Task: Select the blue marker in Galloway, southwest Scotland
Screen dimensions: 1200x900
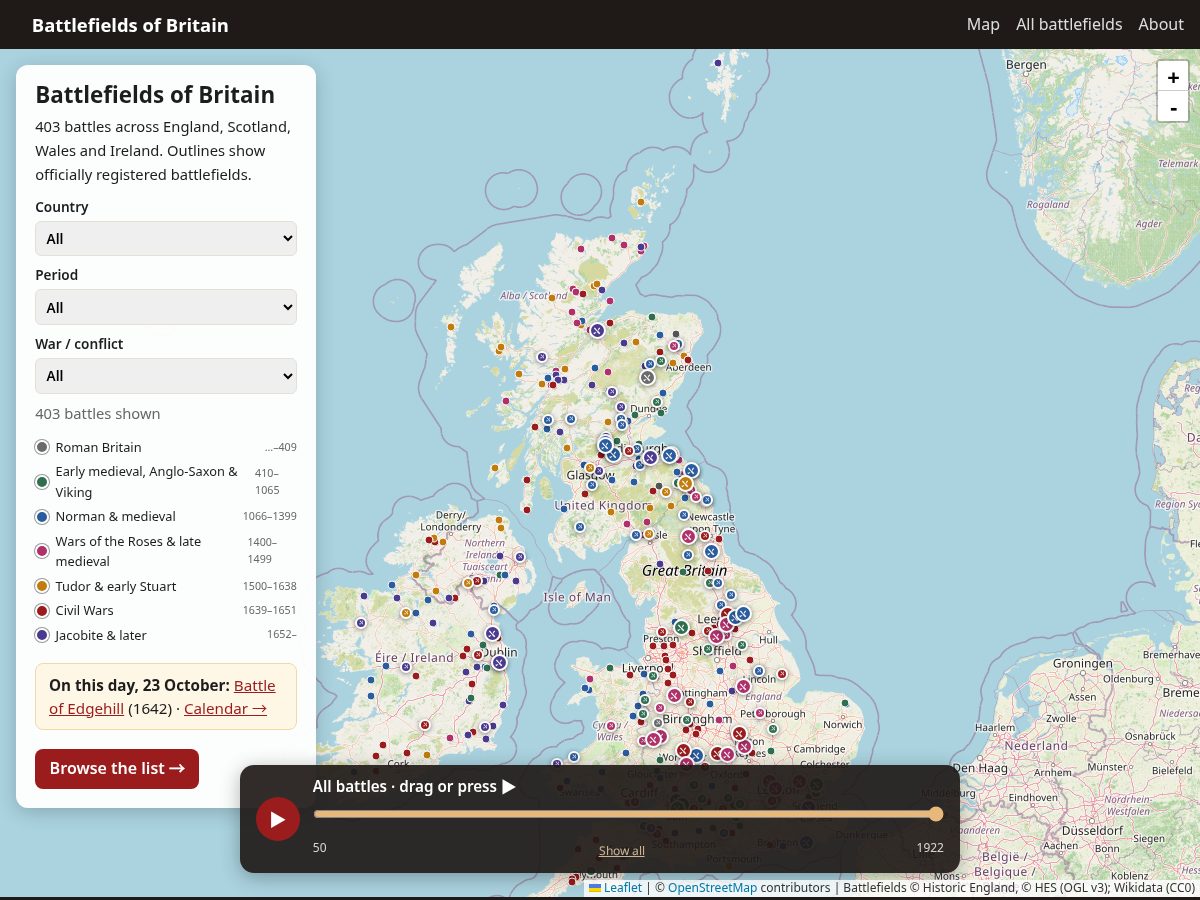Action: pyautogui.click(x=580, y=527)
